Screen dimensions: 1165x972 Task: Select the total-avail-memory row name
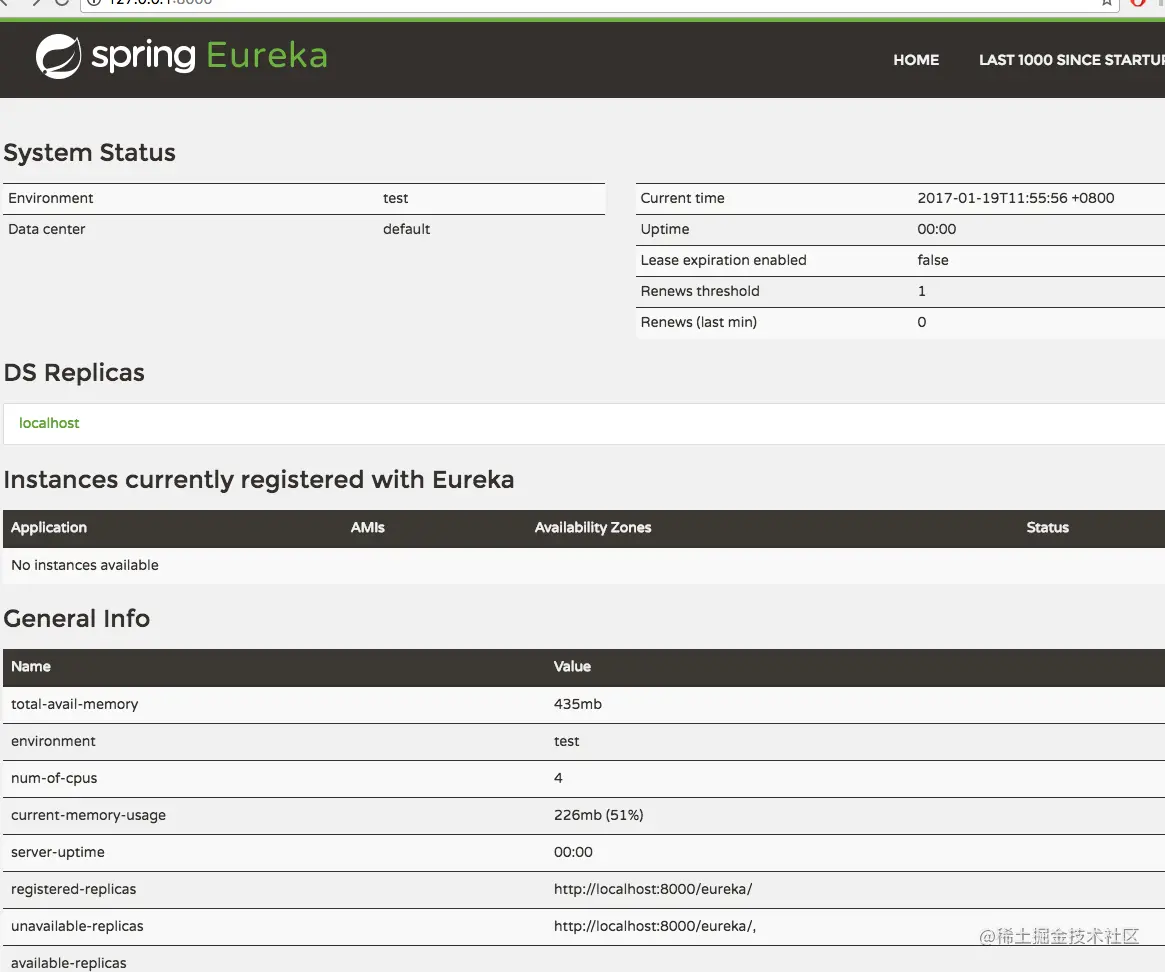[x=74, y=704]
